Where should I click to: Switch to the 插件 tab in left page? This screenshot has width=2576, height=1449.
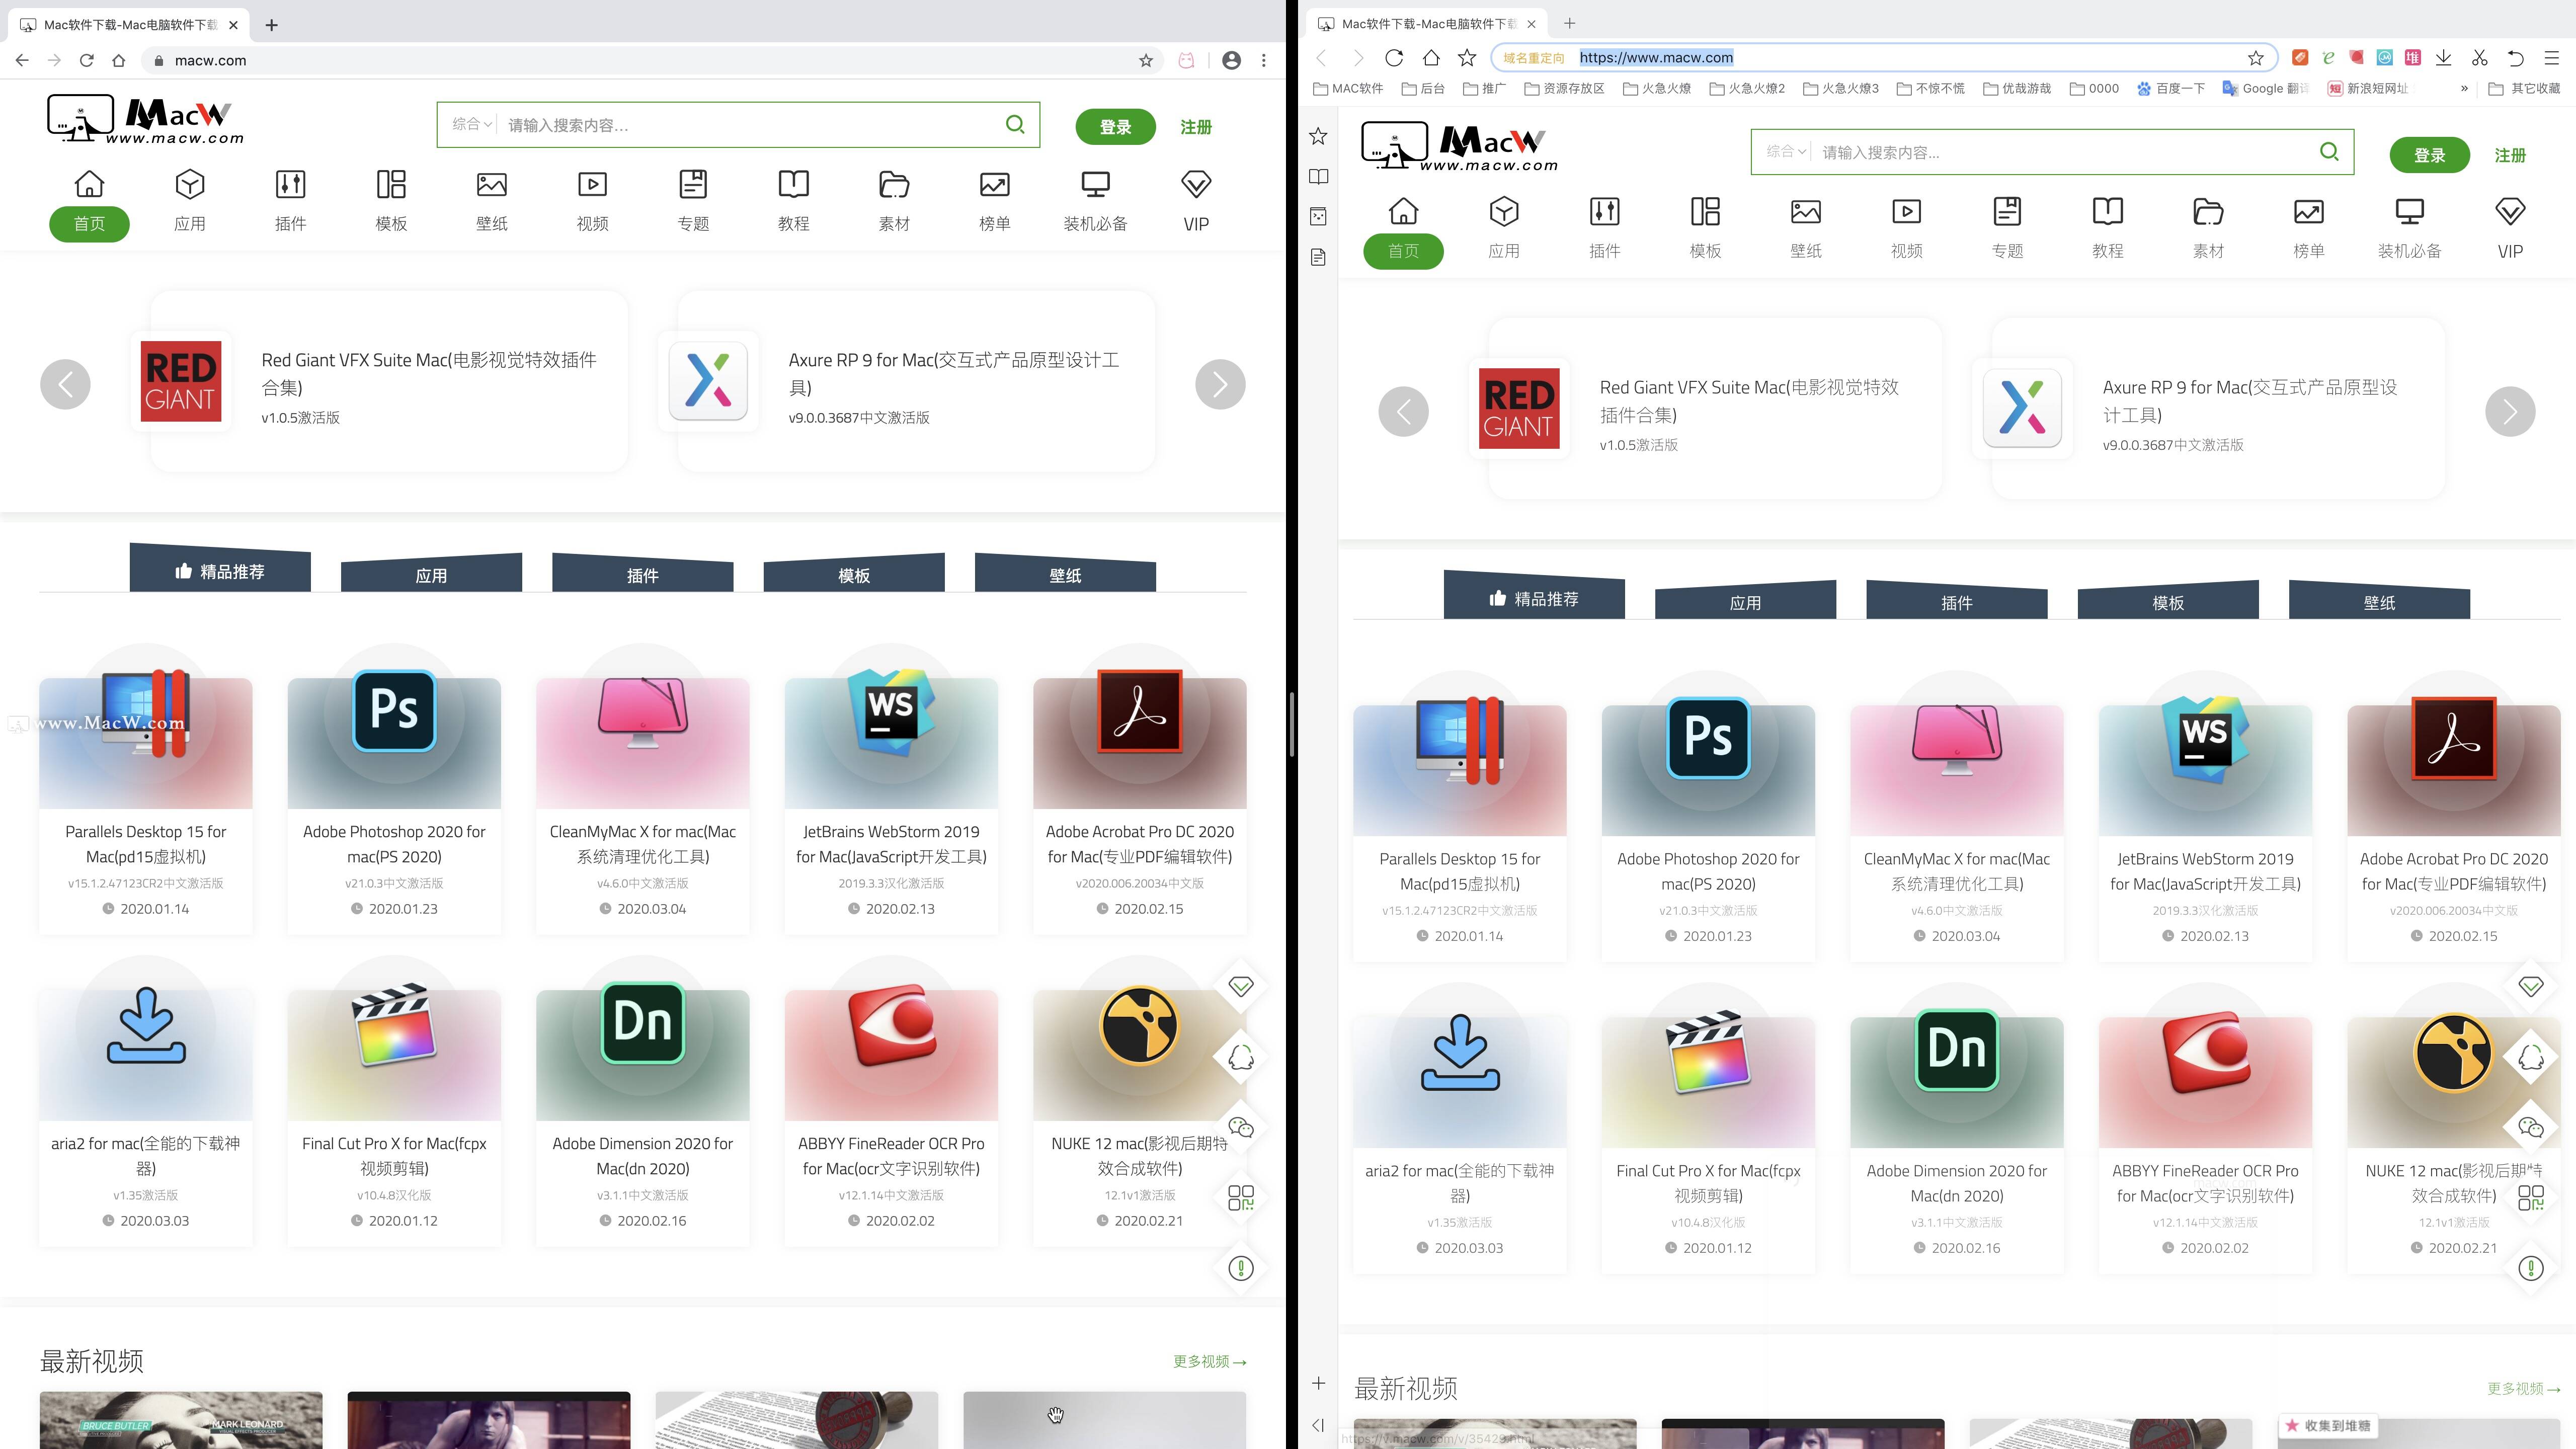(x=642, y=575)
